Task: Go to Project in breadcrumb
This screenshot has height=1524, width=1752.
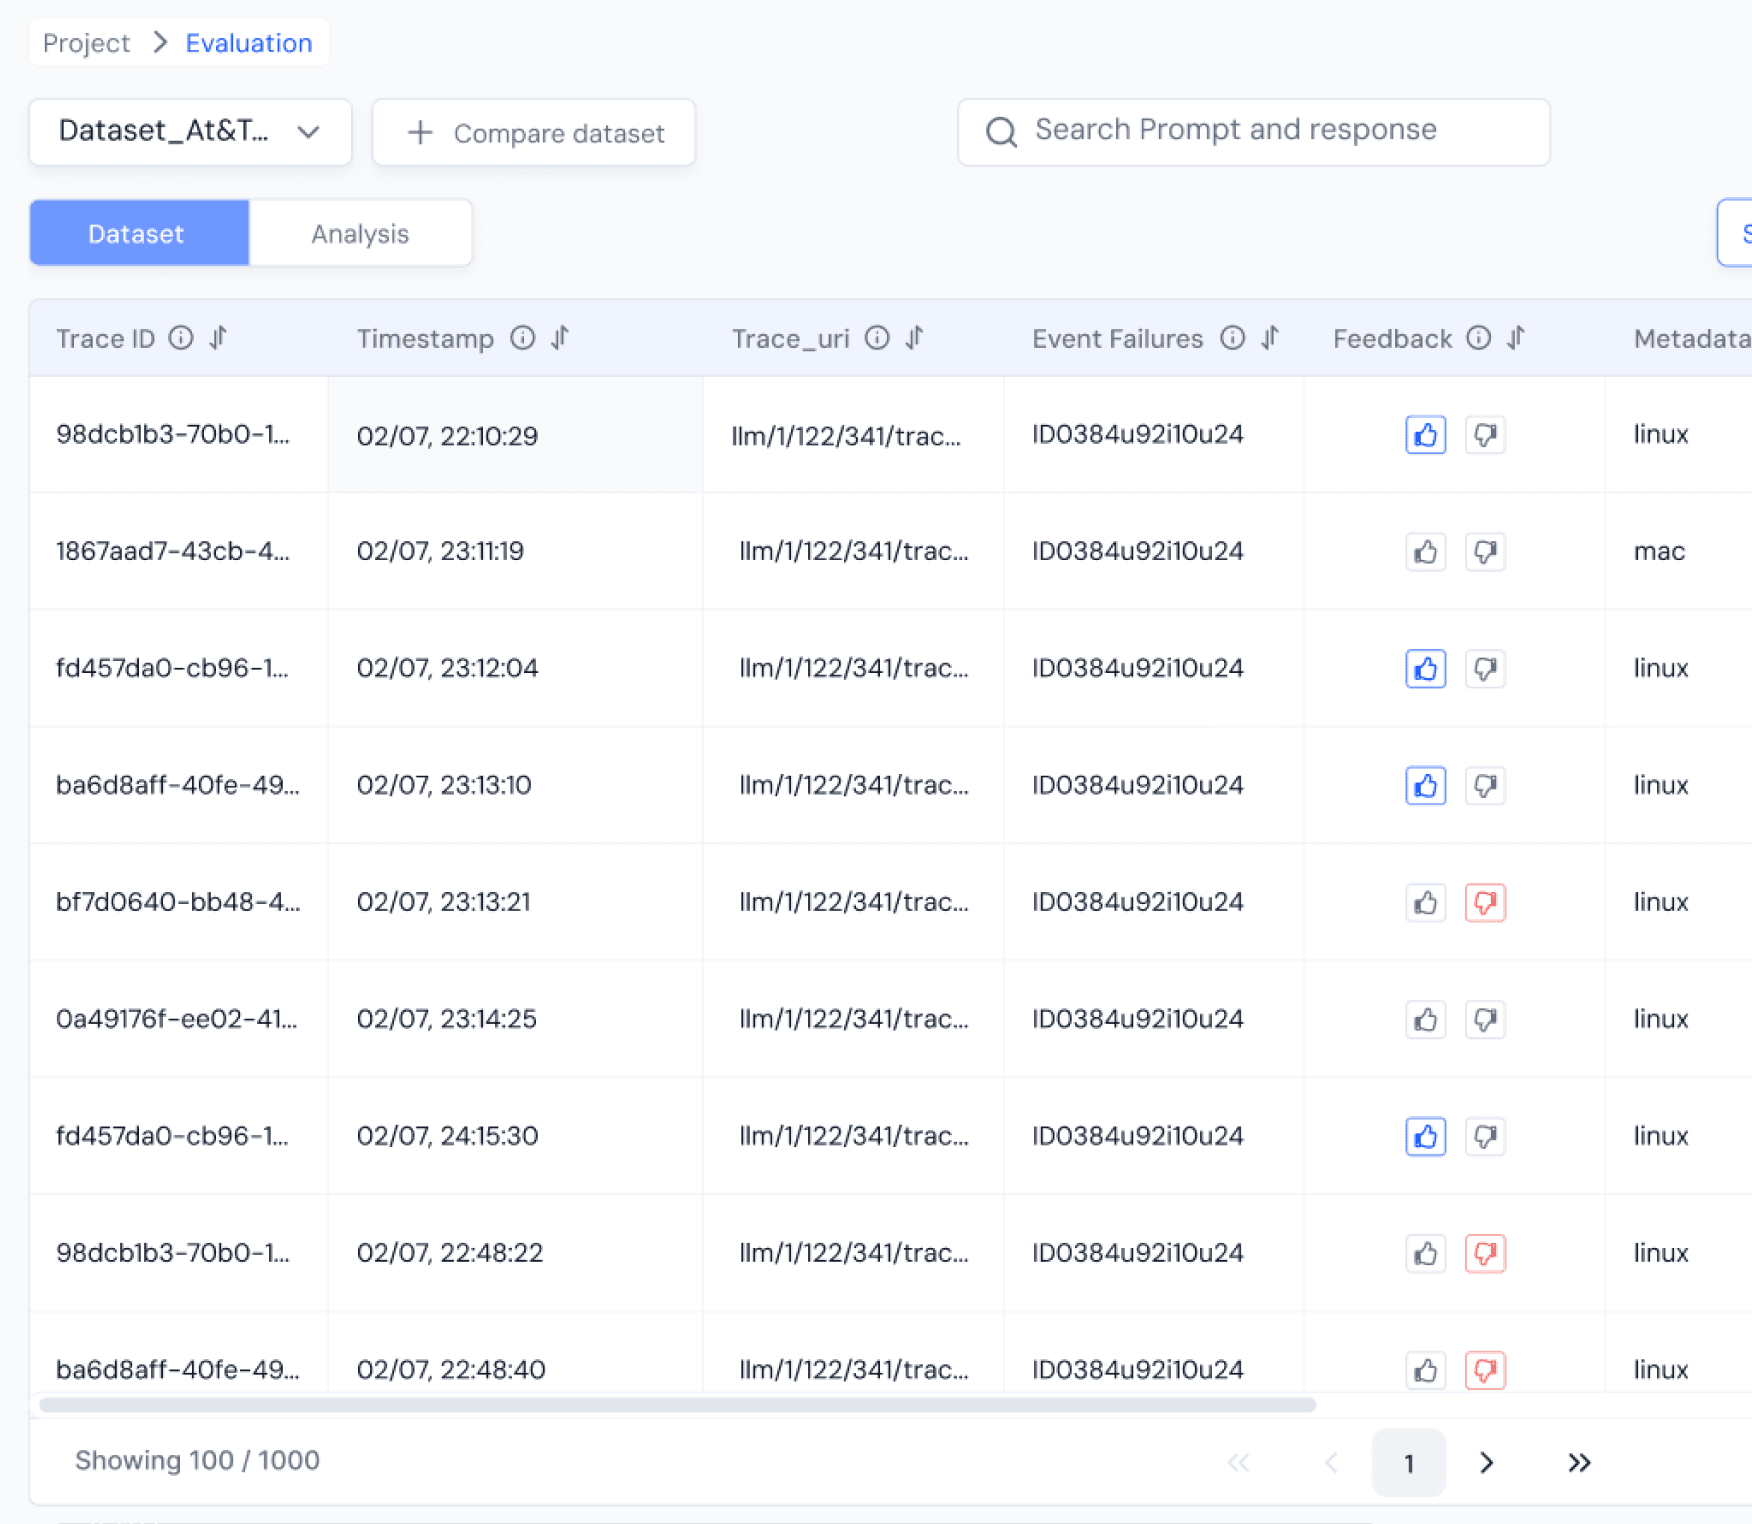Action: pos(86,43)
